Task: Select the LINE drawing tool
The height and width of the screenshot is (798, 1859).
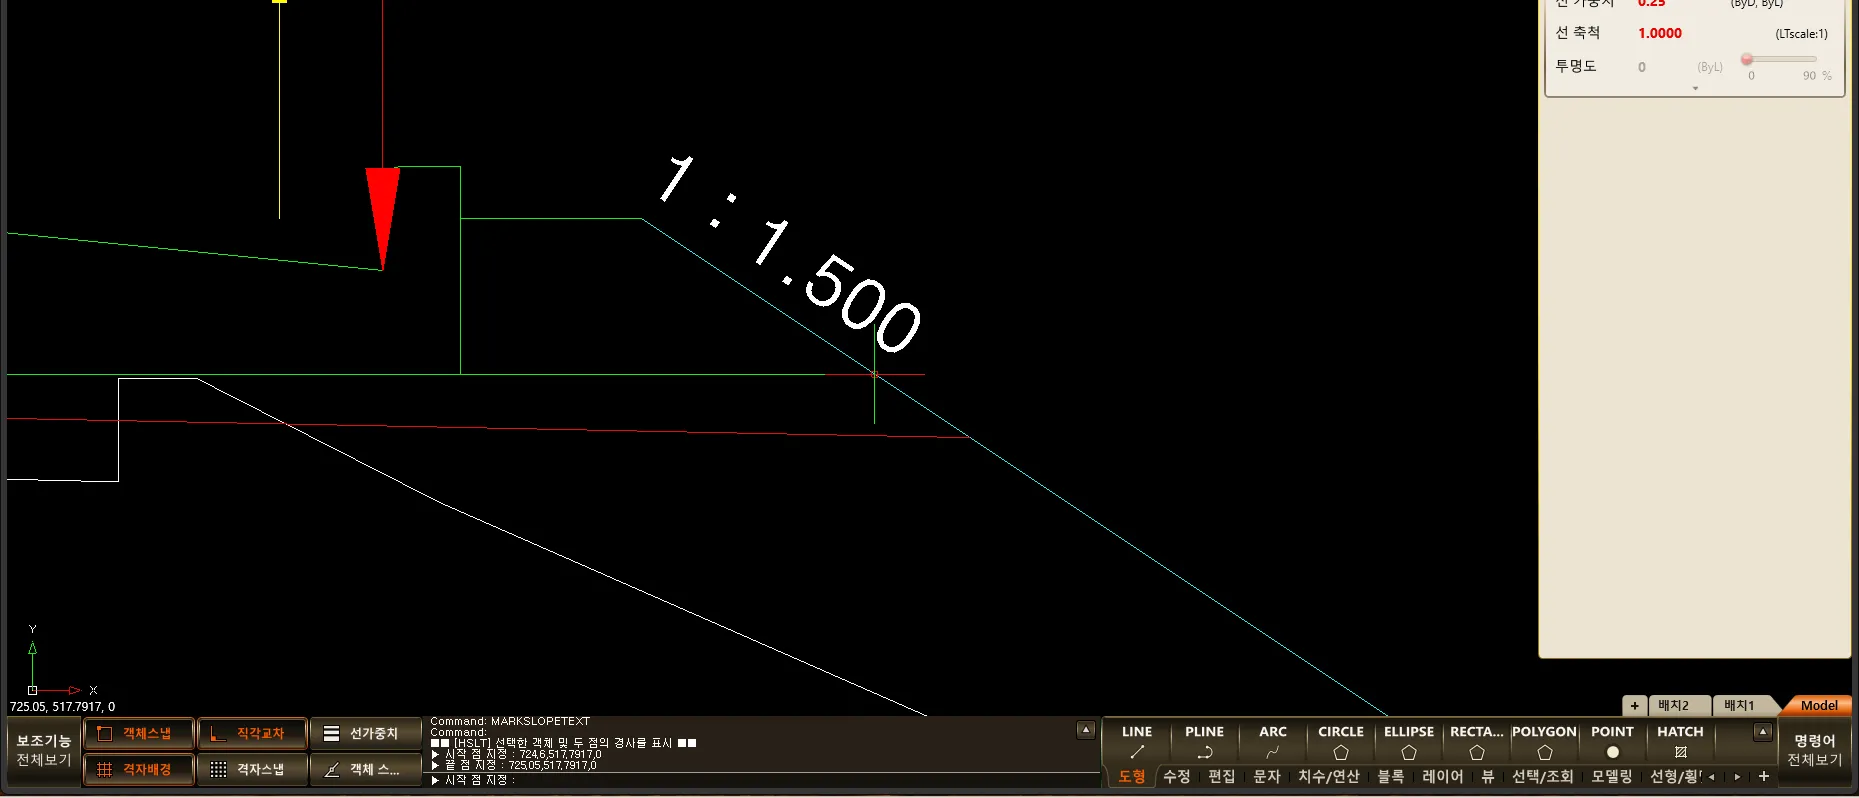Action: (x=1136, y=742)
